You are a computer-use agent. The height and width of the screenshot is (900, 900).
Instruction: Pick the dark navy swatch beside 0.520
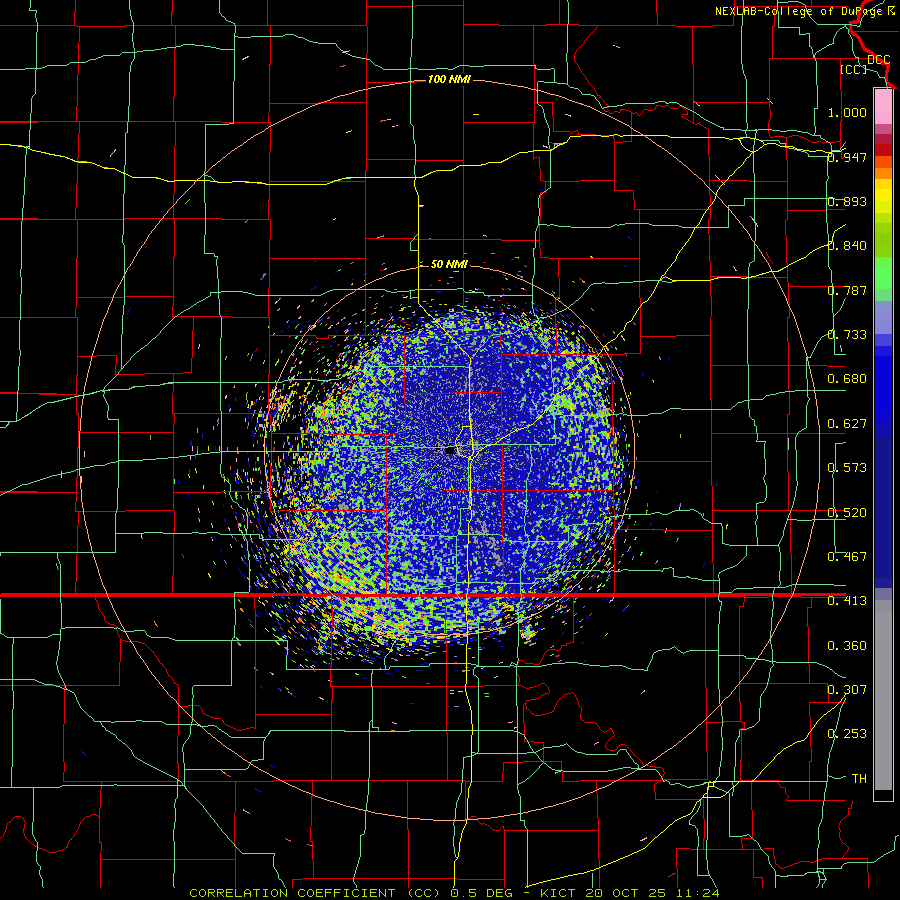883,511
